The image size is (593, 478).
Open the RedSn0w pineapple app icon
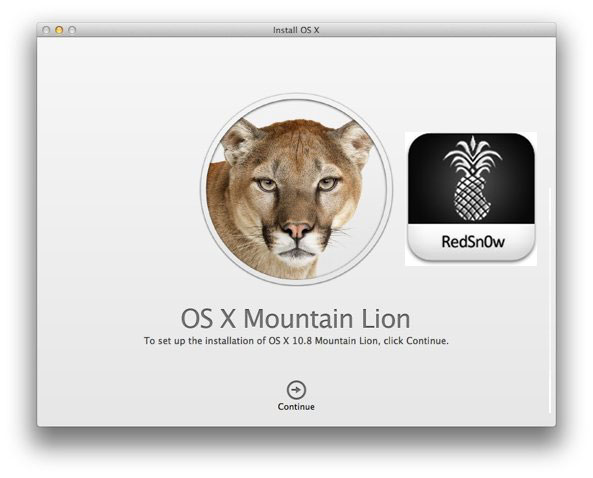tap(471, 198)
